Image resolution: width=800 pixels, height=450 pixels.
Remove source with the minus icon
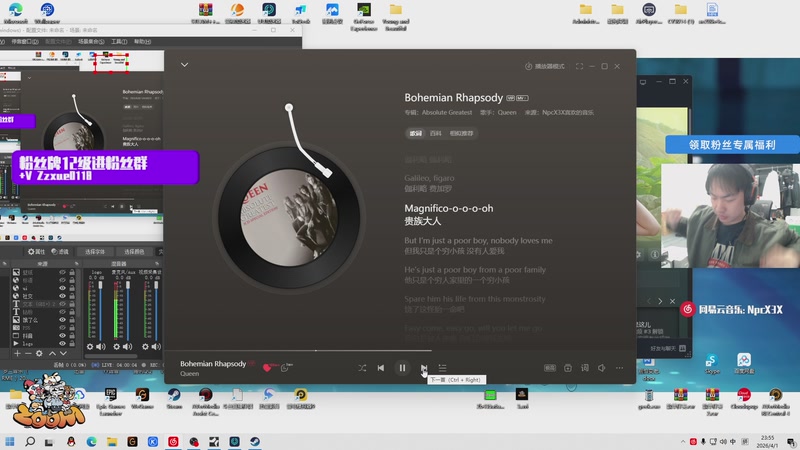28,353
